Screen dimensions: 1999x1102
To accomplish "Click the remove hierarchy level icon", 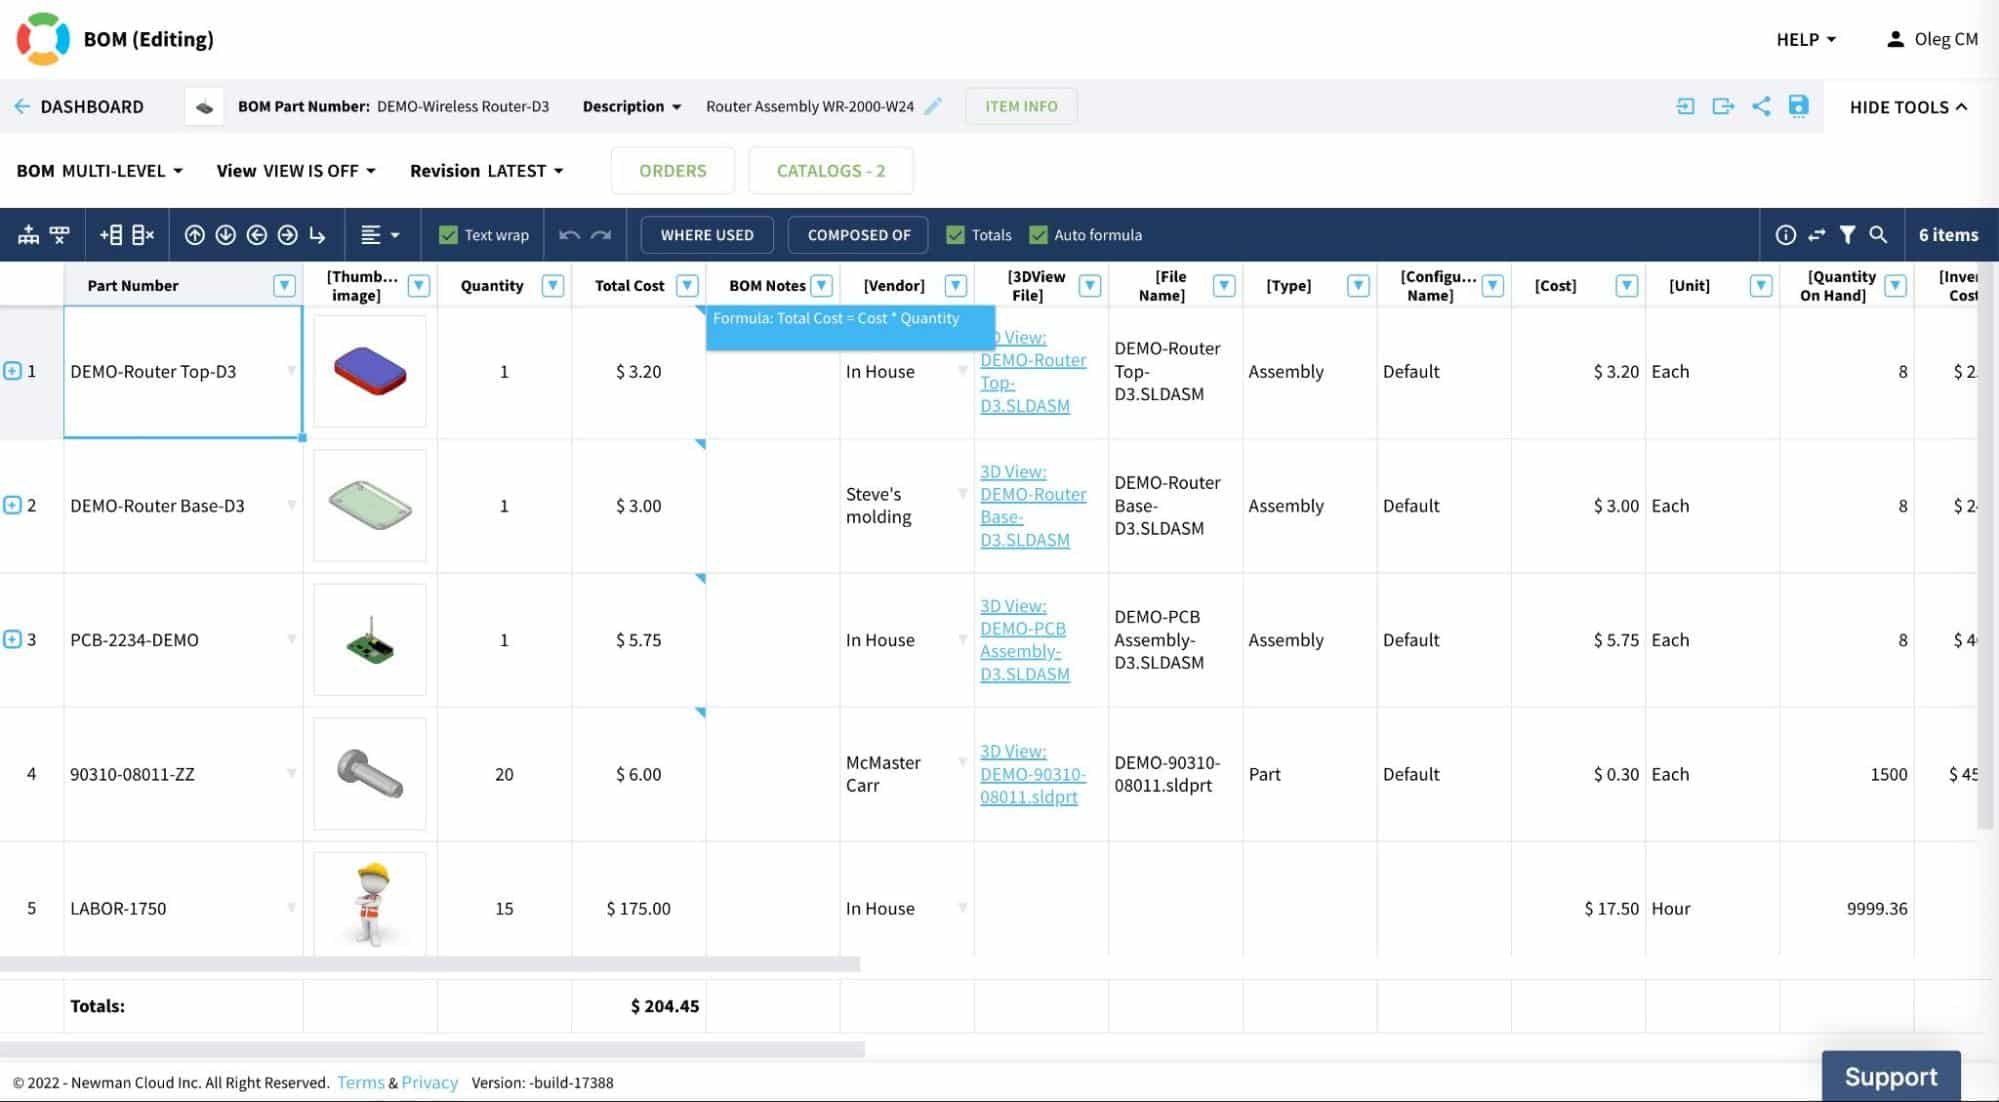I will (x=60, y=235).
